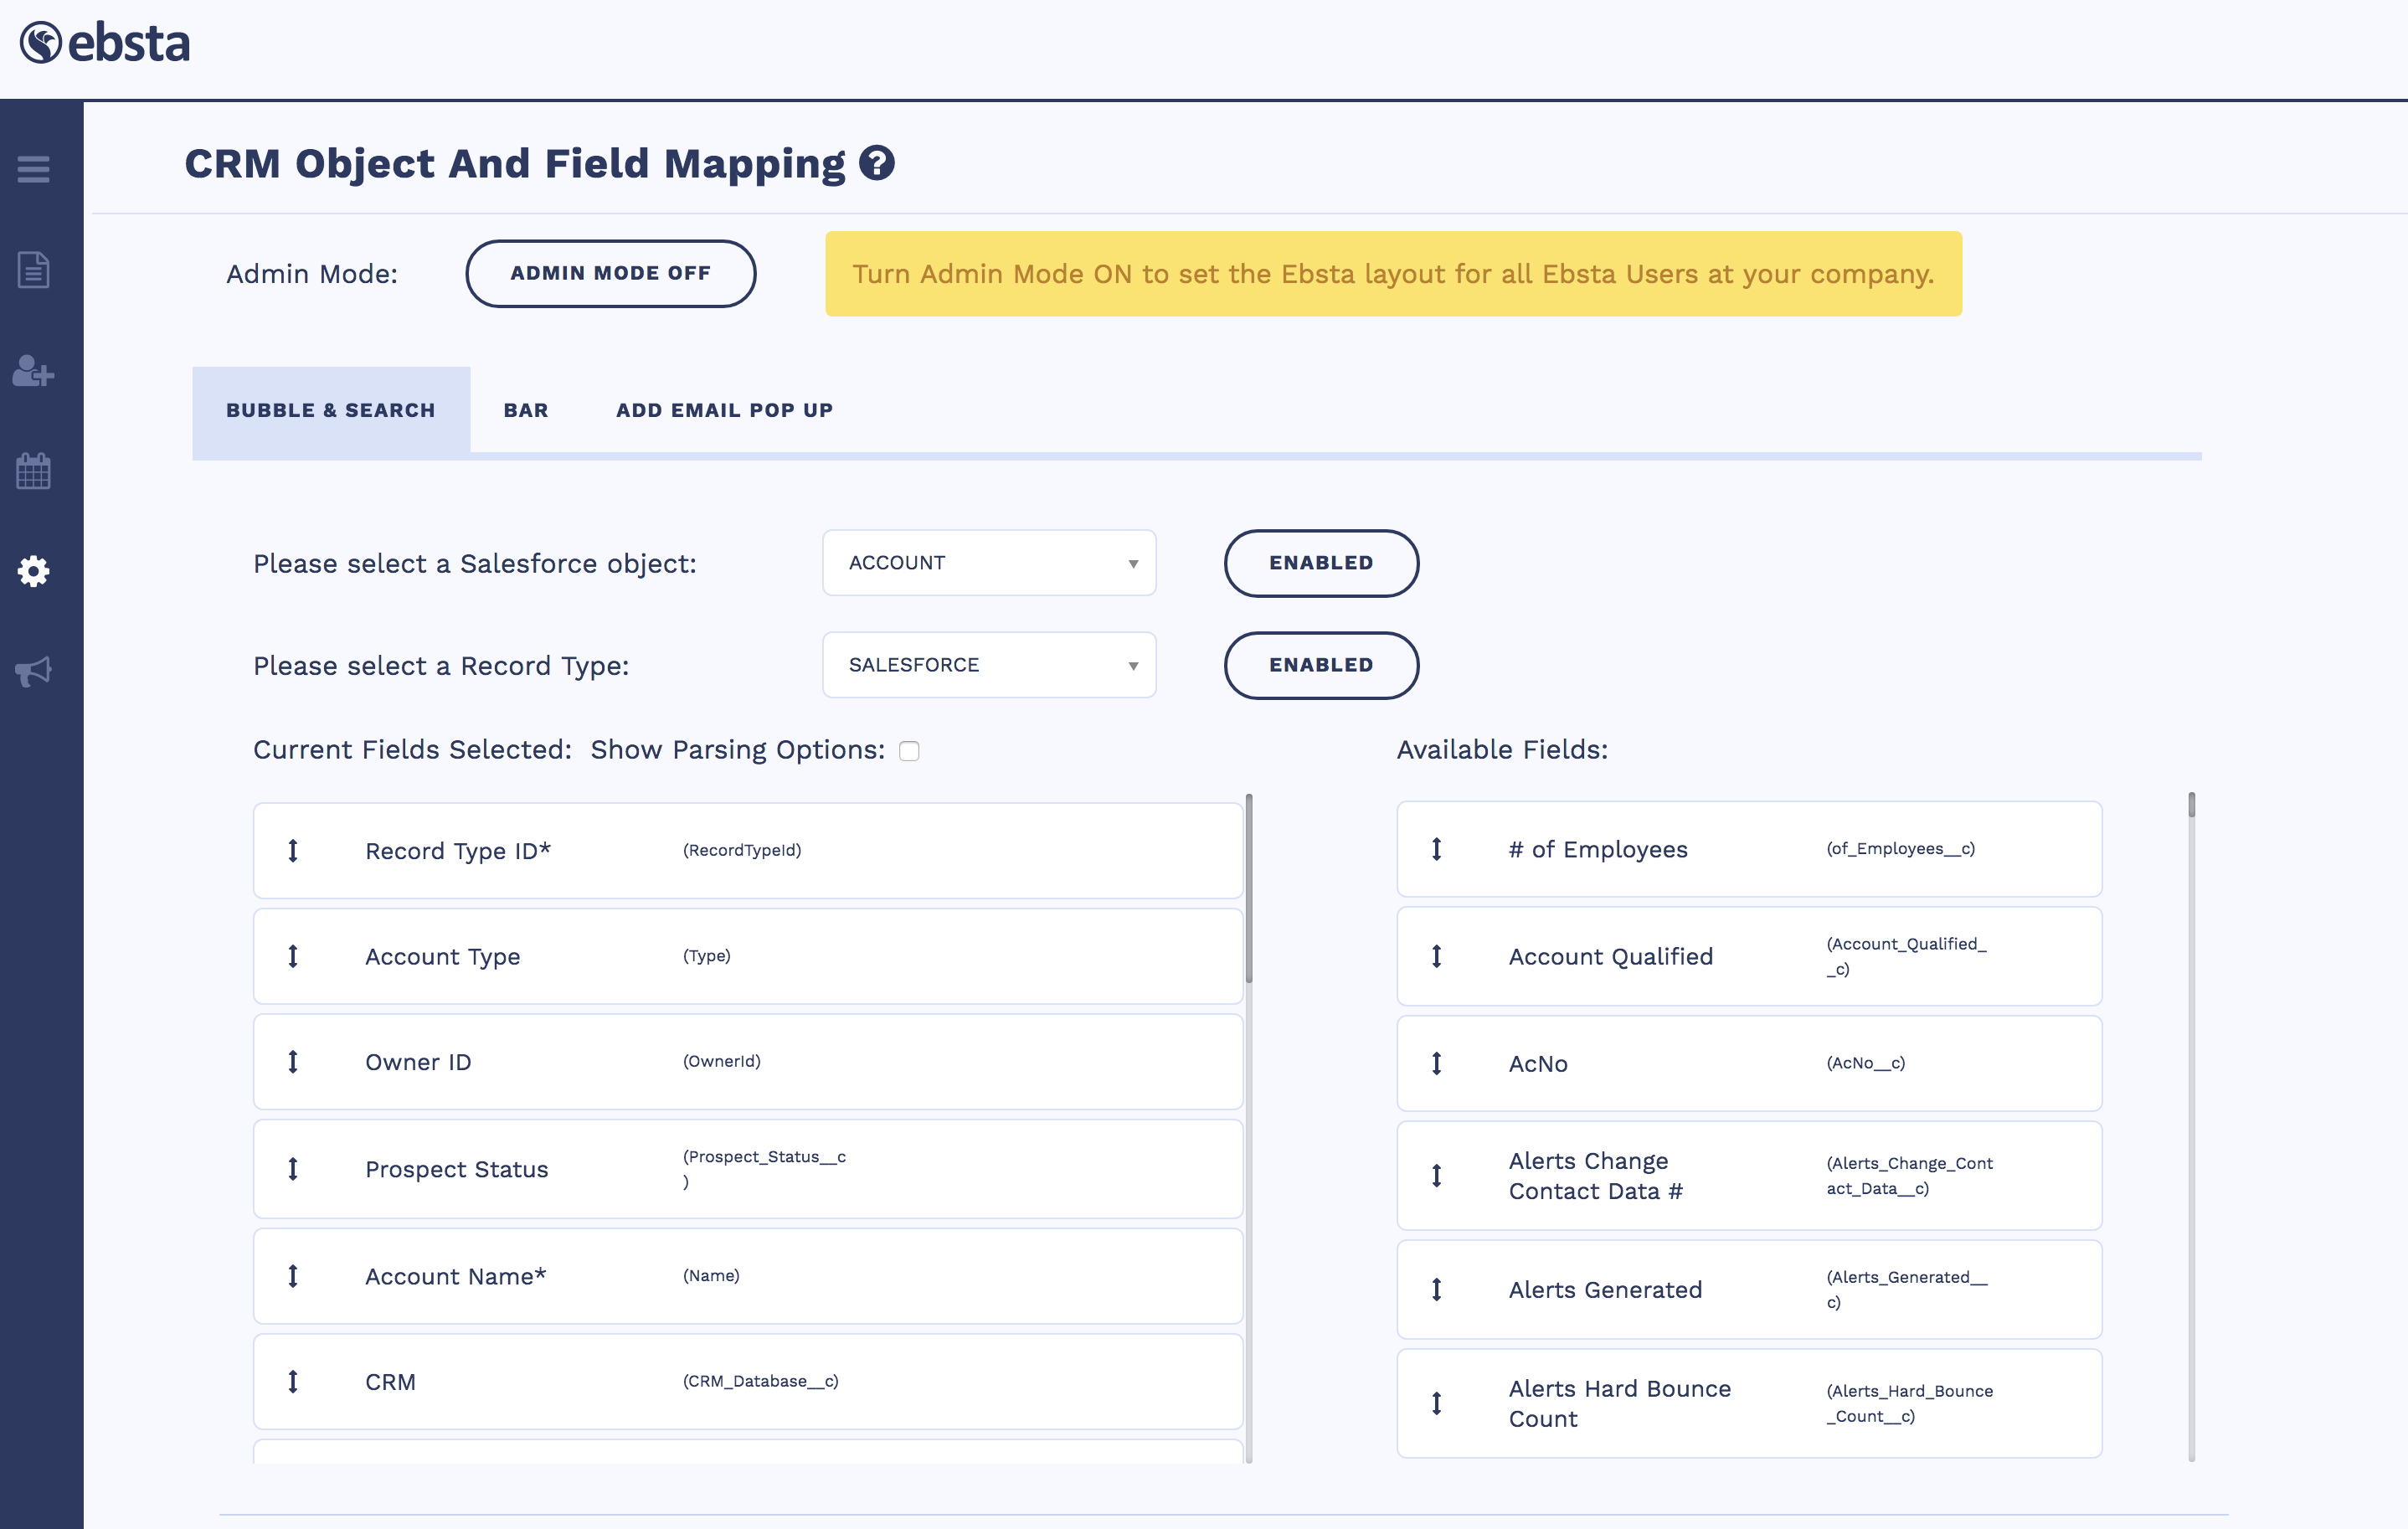2408x1529 pixels.
Task: Switch to Add Email Pop Up tab
Action: 724,410
